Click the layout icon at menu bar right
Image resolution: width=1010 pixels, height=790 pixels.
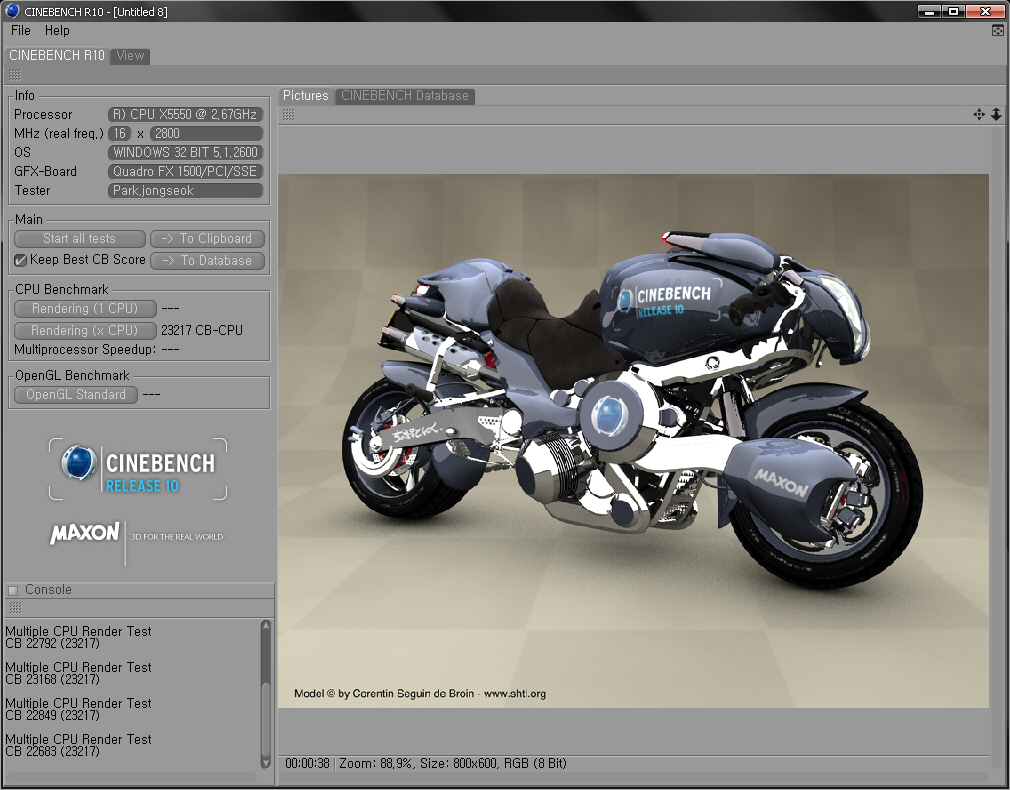(x=997, y=30)
